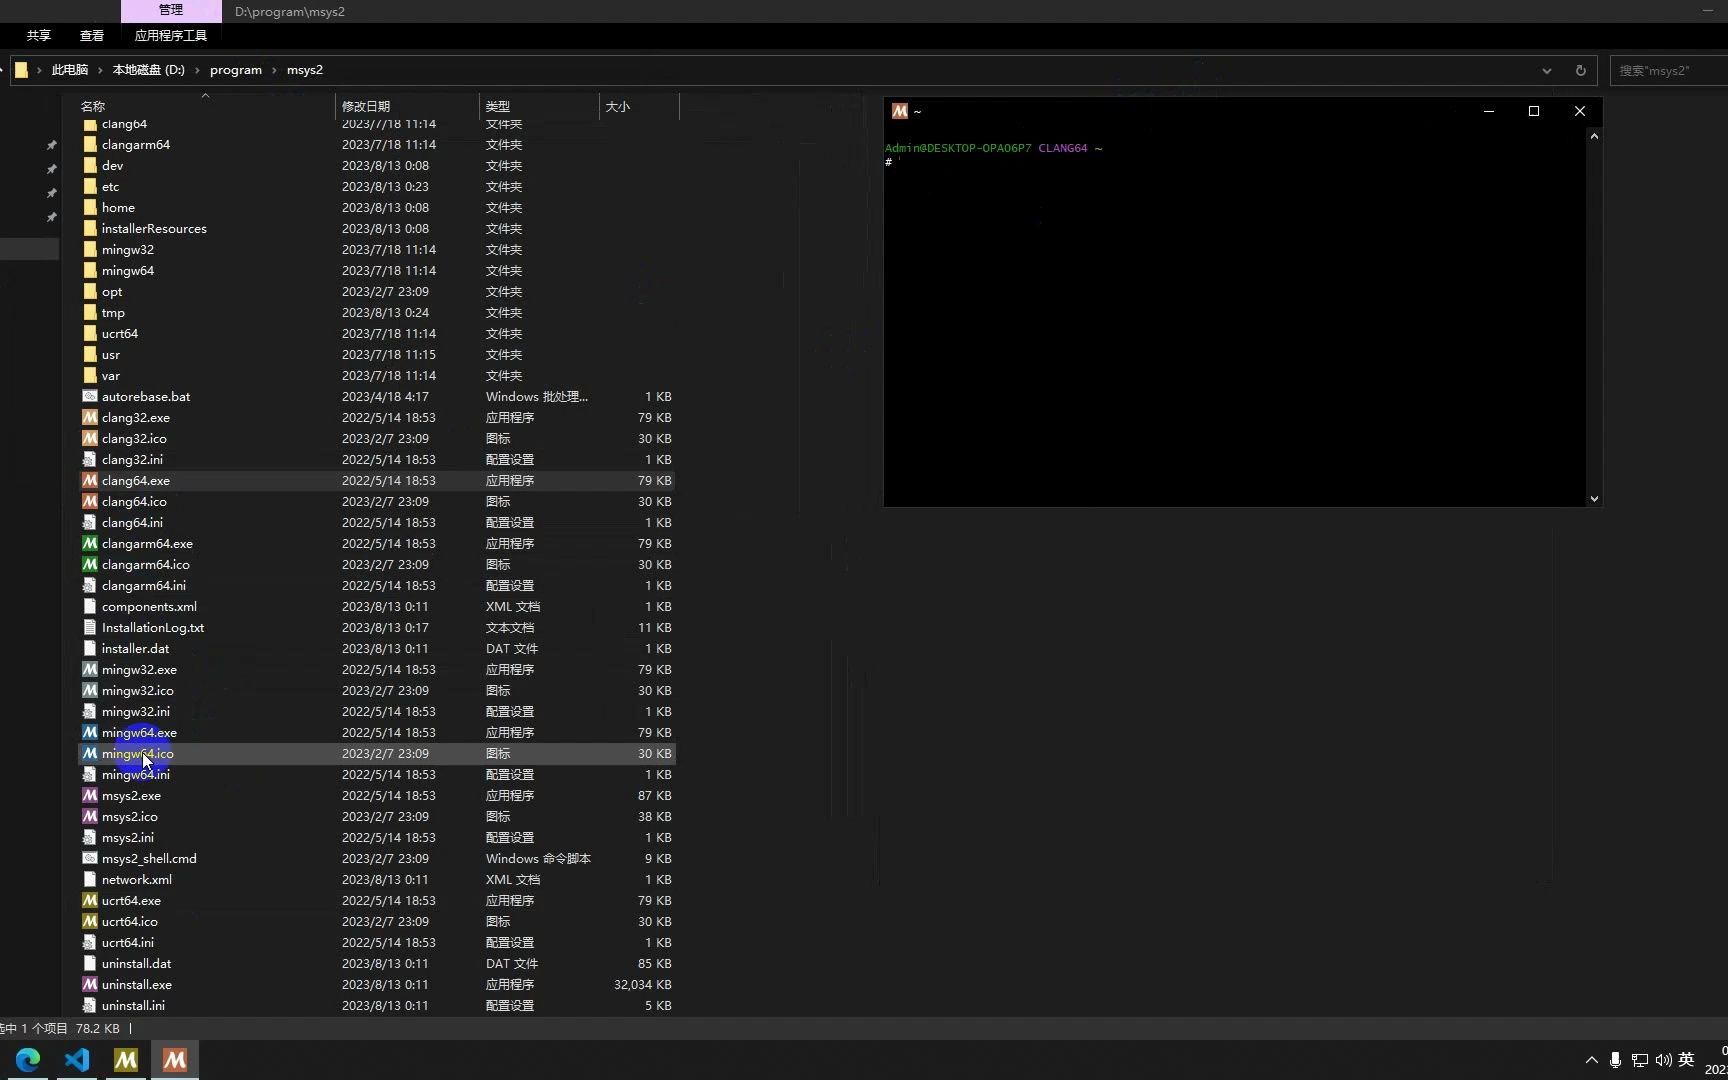This screenshot has width=1728, height=1080.
Task: Select the home folder icon
Action: pos(89,208)
